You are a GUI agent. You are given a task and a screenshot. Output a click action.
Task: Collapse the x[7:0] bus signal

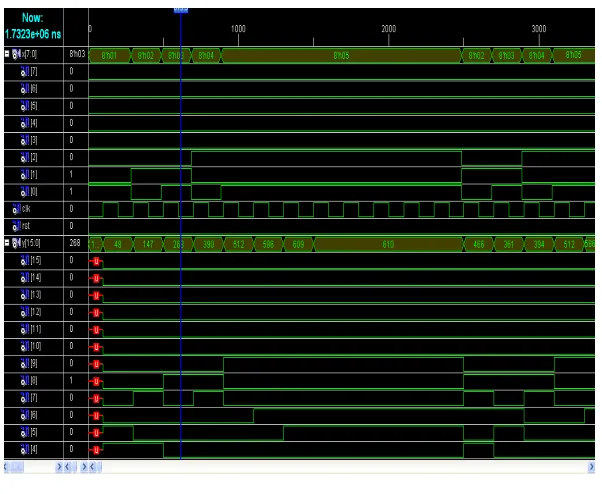tap(7, 54)
